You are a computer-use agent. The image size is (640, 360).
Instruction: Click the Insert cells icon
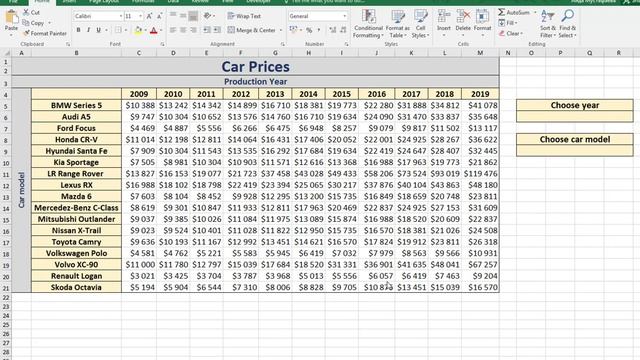444,17
